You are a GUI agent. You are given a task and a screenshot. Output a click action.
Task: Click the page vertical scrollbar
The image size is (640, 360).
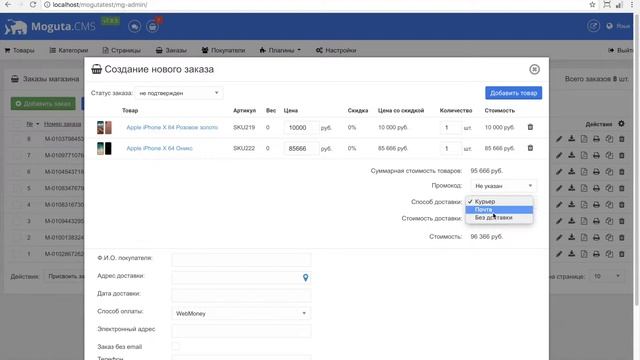pyautogui.click(x=637, y=159)
